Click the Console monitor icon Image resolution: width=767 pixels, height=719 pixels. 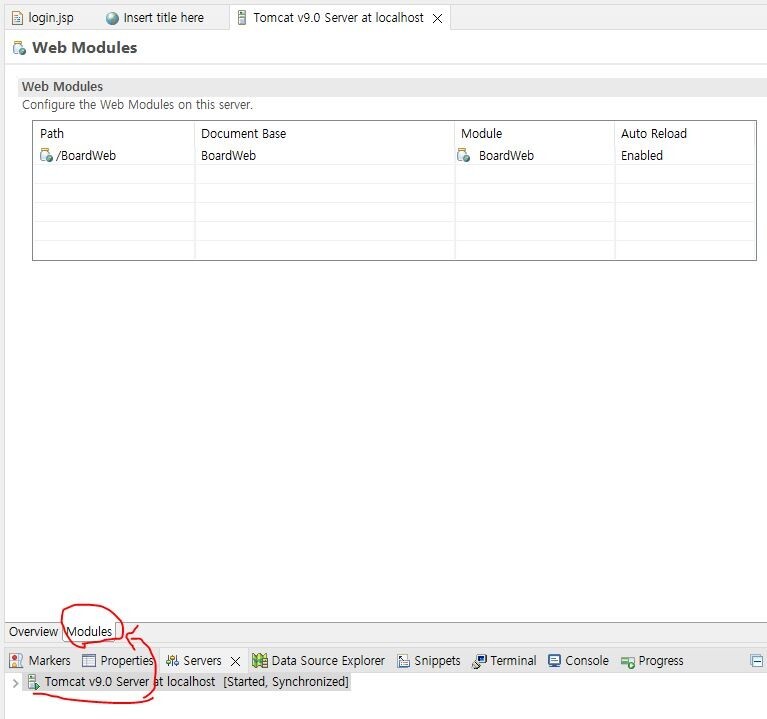[x=554, y=661]
